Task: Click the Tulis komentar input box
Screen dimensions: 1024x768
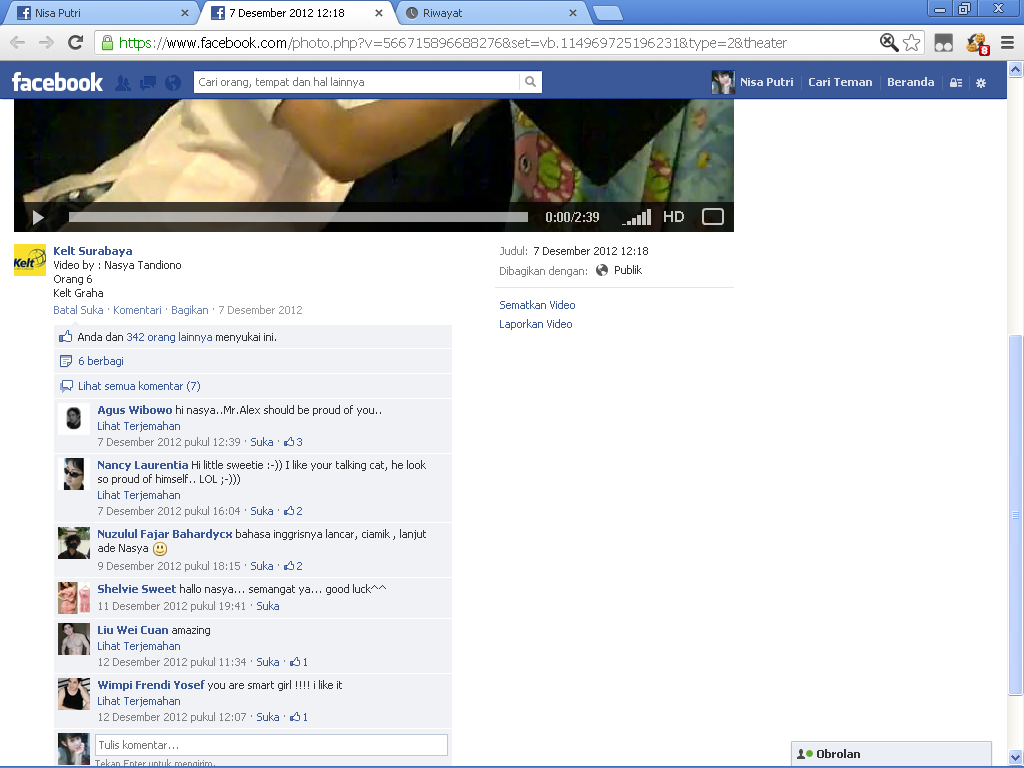Action: pyautogui.click(x=271, y=745)
